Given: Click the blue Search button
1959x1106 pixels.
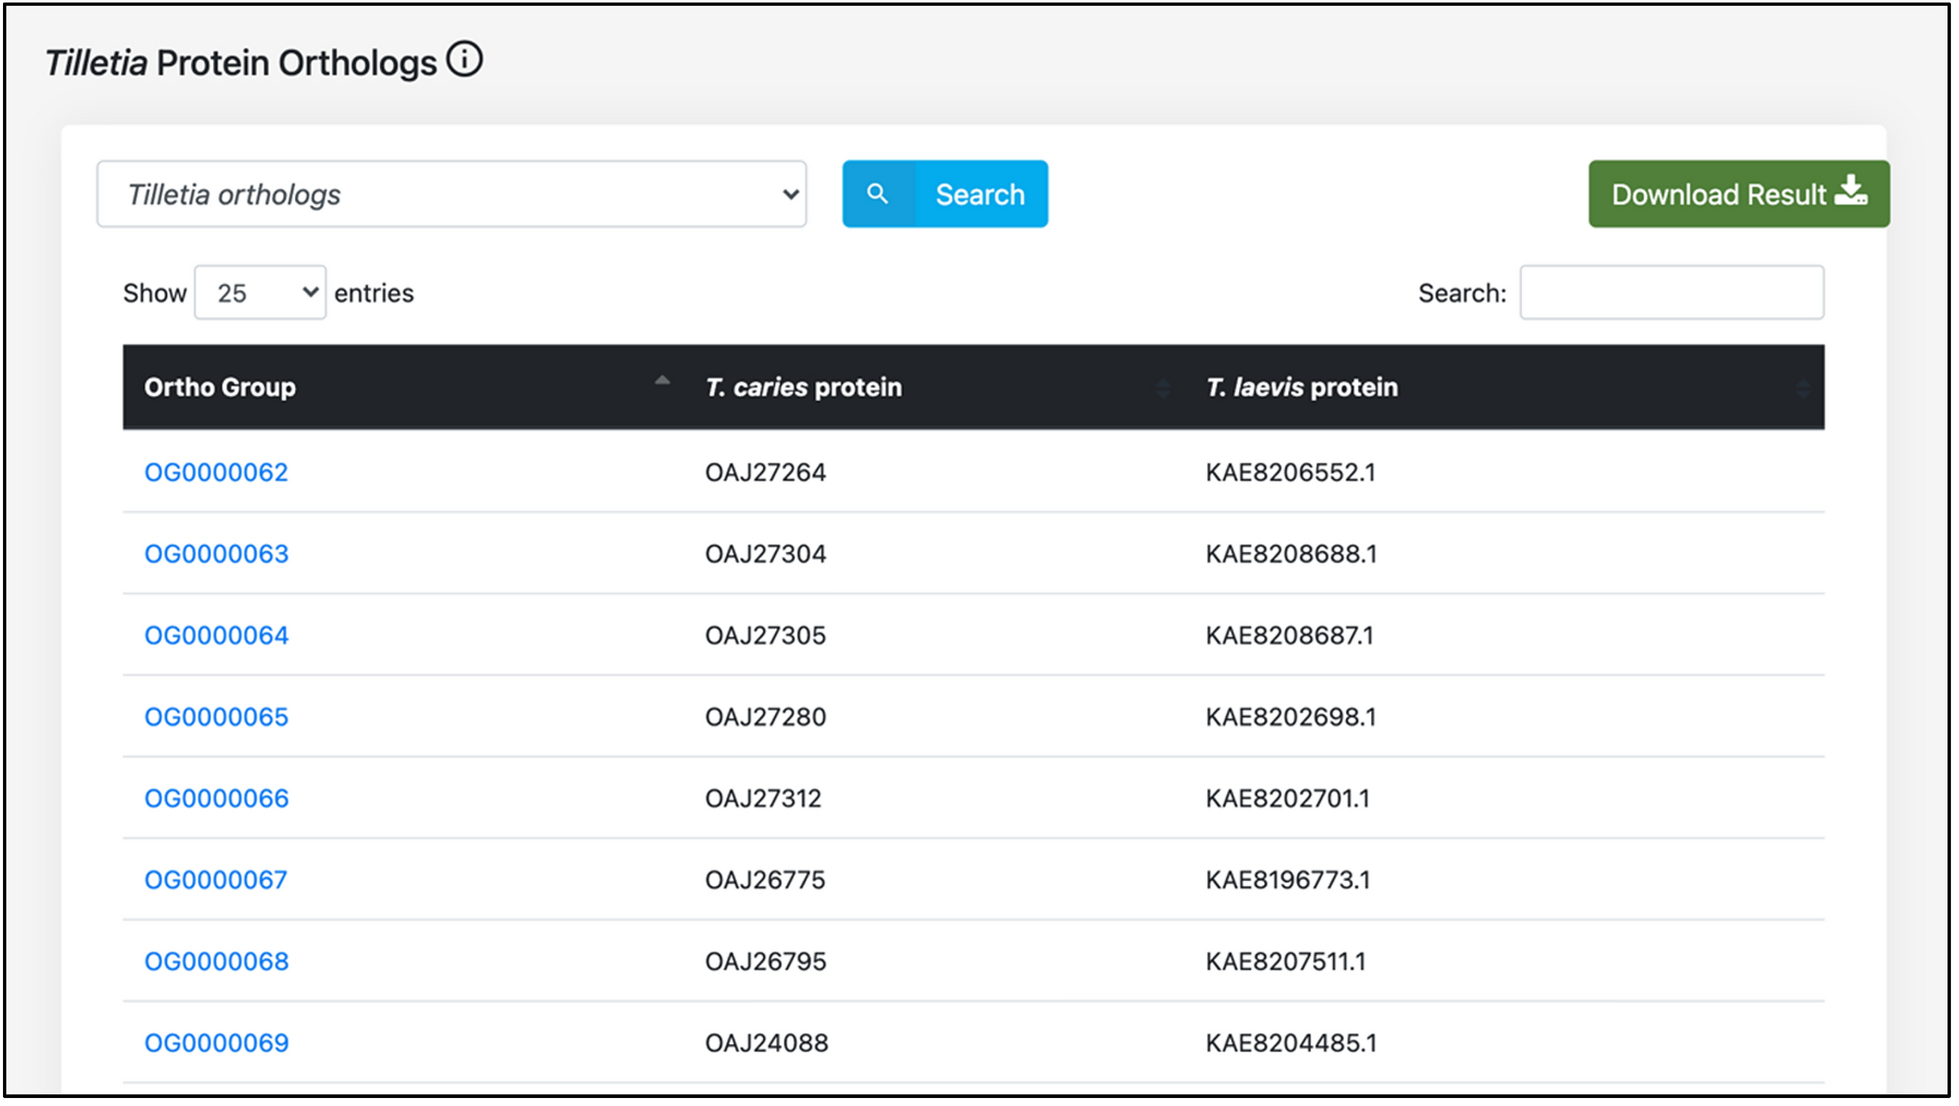Looking at the screenshot, I should (945, 194).
